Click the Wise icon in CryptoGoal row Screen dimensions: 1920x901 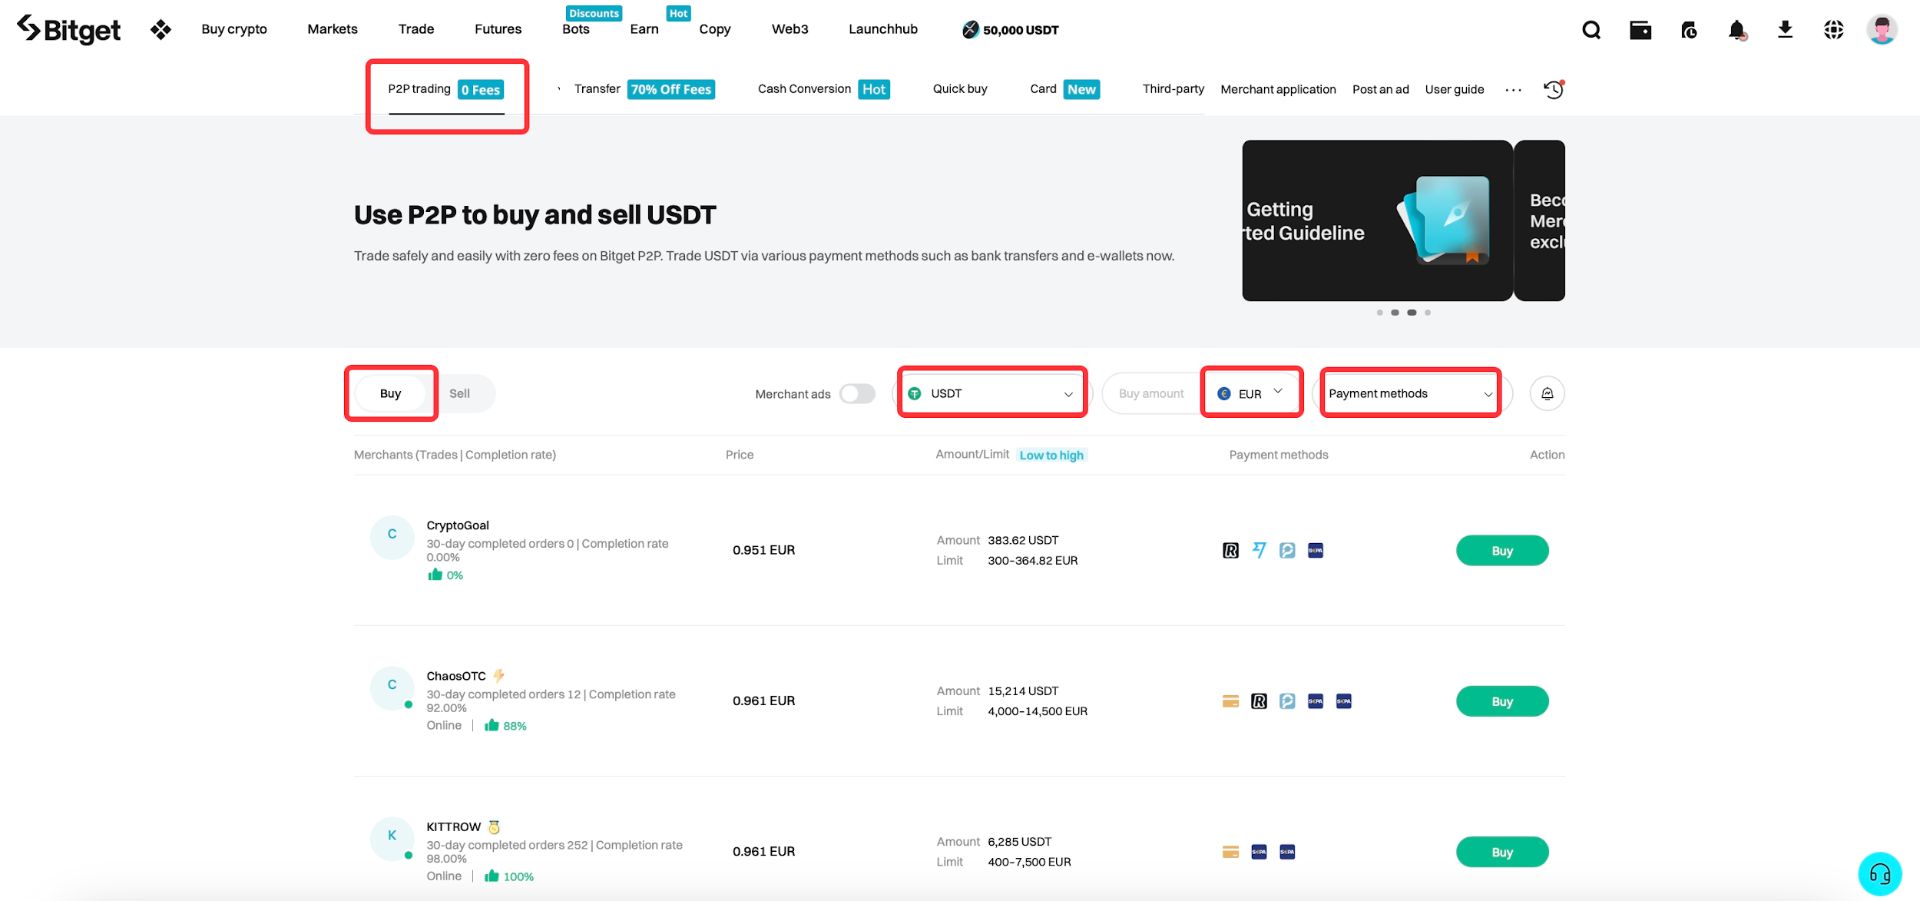click(x=1259, y=550)
